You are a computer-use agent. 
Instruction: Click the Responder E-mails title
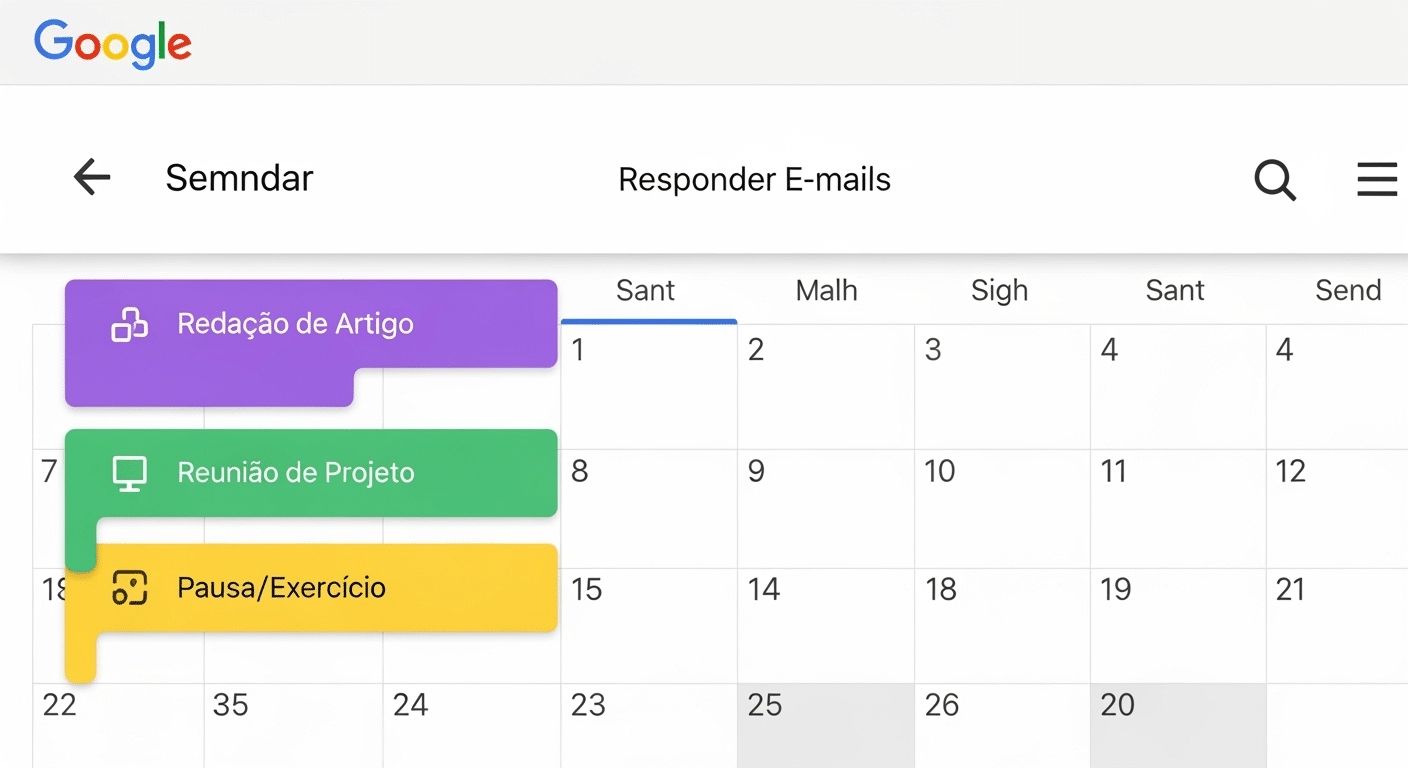754,180
